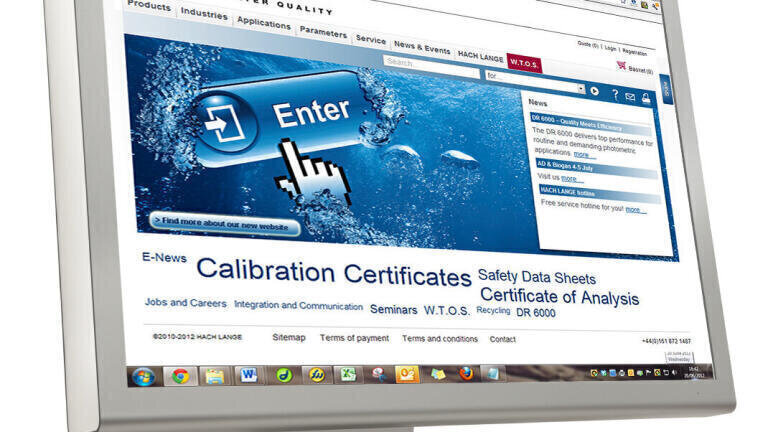
Task: Open Fireworks from the taskbar
Action: click(x=317, y=375)
